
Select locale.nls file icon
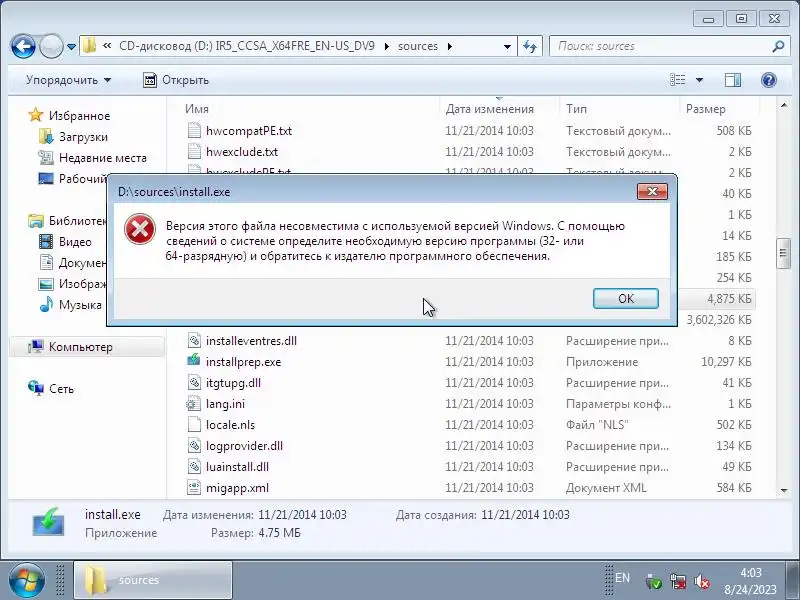194,424
